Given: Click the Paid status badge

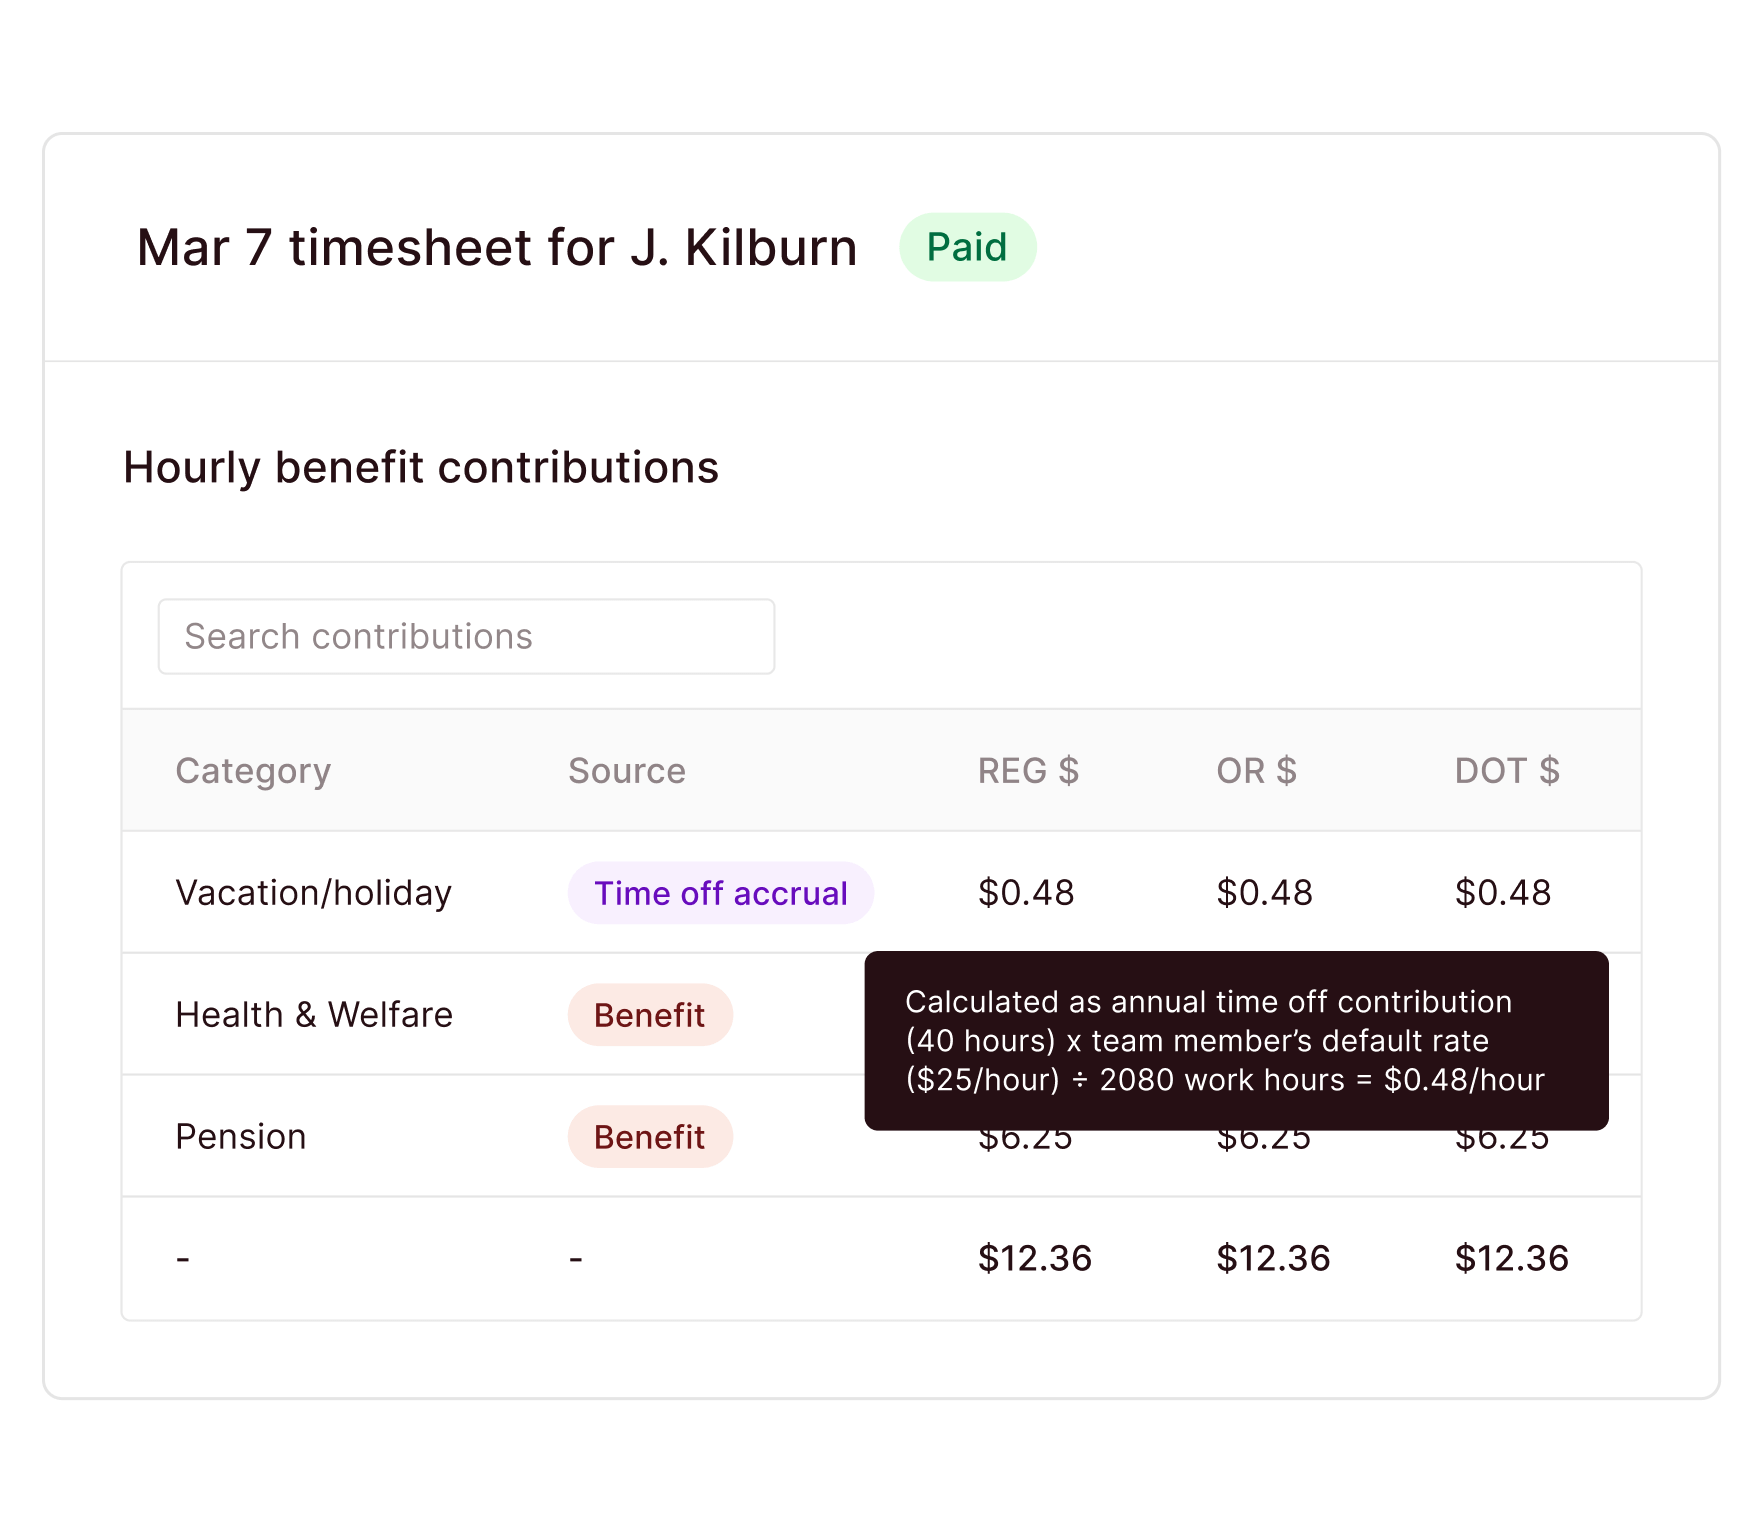Looking at the screenshot, I should [966, 245].
